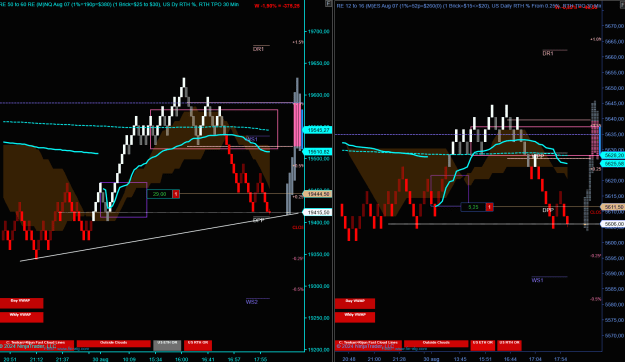Click the red CLOS label on left chart
The image size is (625, 362).
[297, 228]
